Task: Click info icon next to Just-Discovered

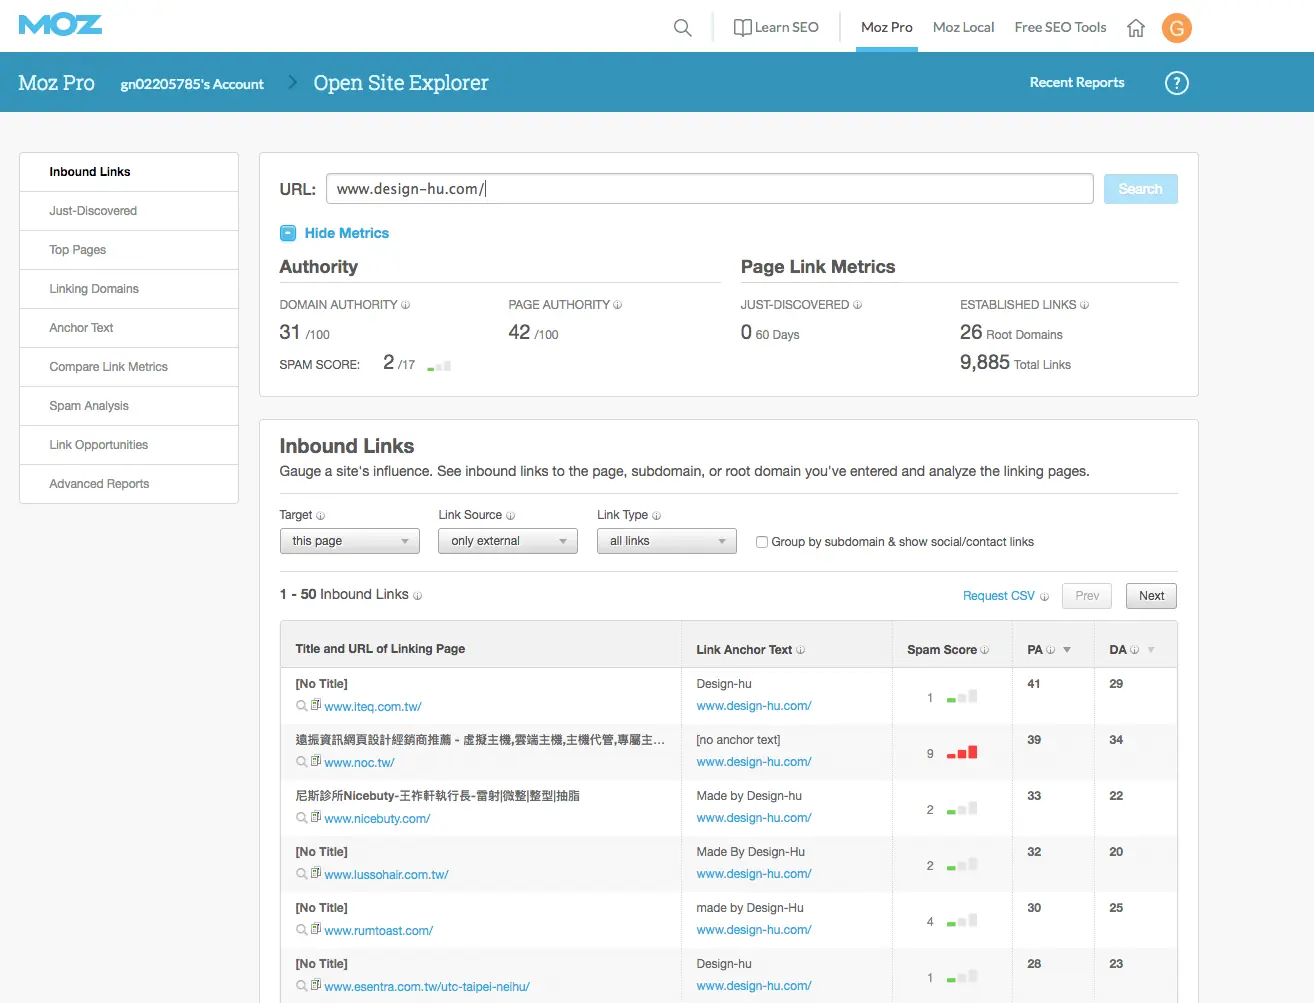Action: click(x=857, y=305)
